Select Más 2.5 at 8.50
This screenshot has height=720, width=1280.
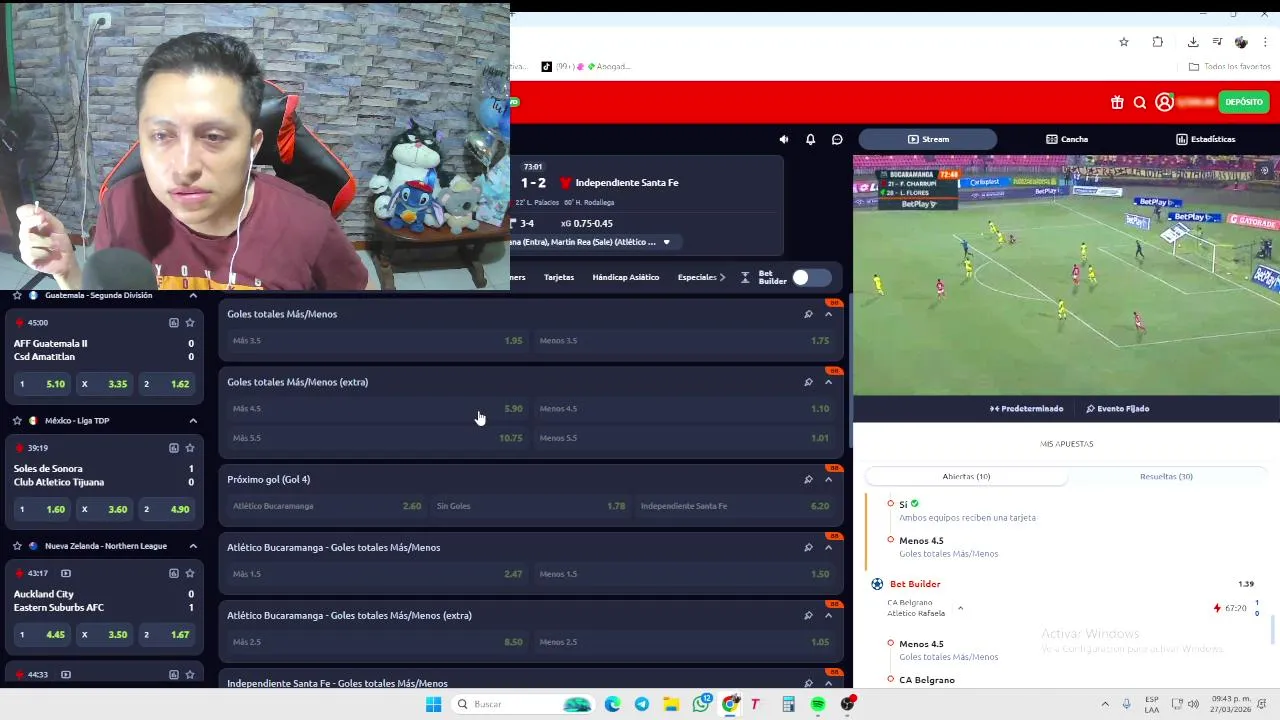click(377, 642)
